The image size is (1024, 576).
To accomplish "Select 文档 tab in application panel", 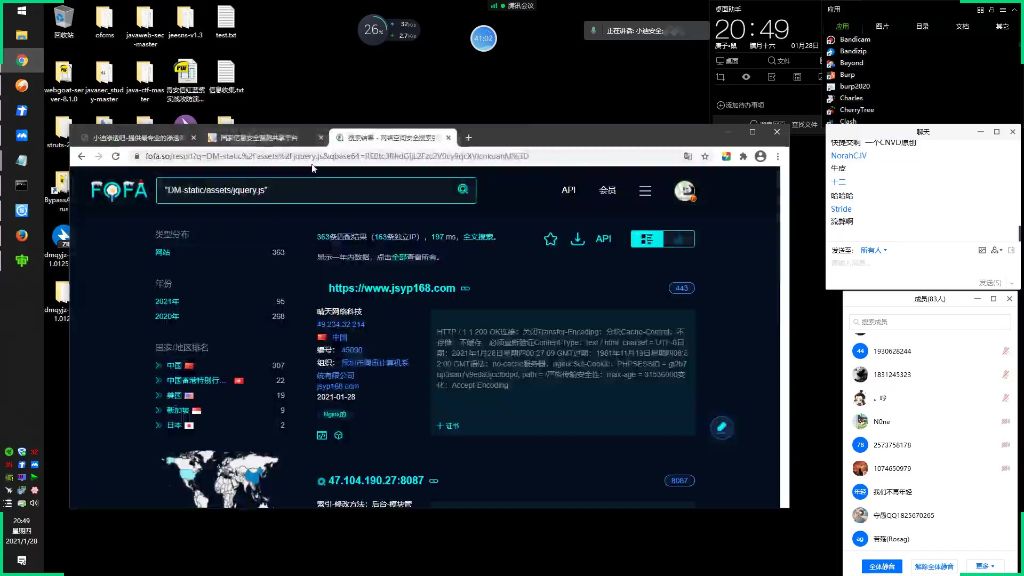I will [x=962, y=26].
